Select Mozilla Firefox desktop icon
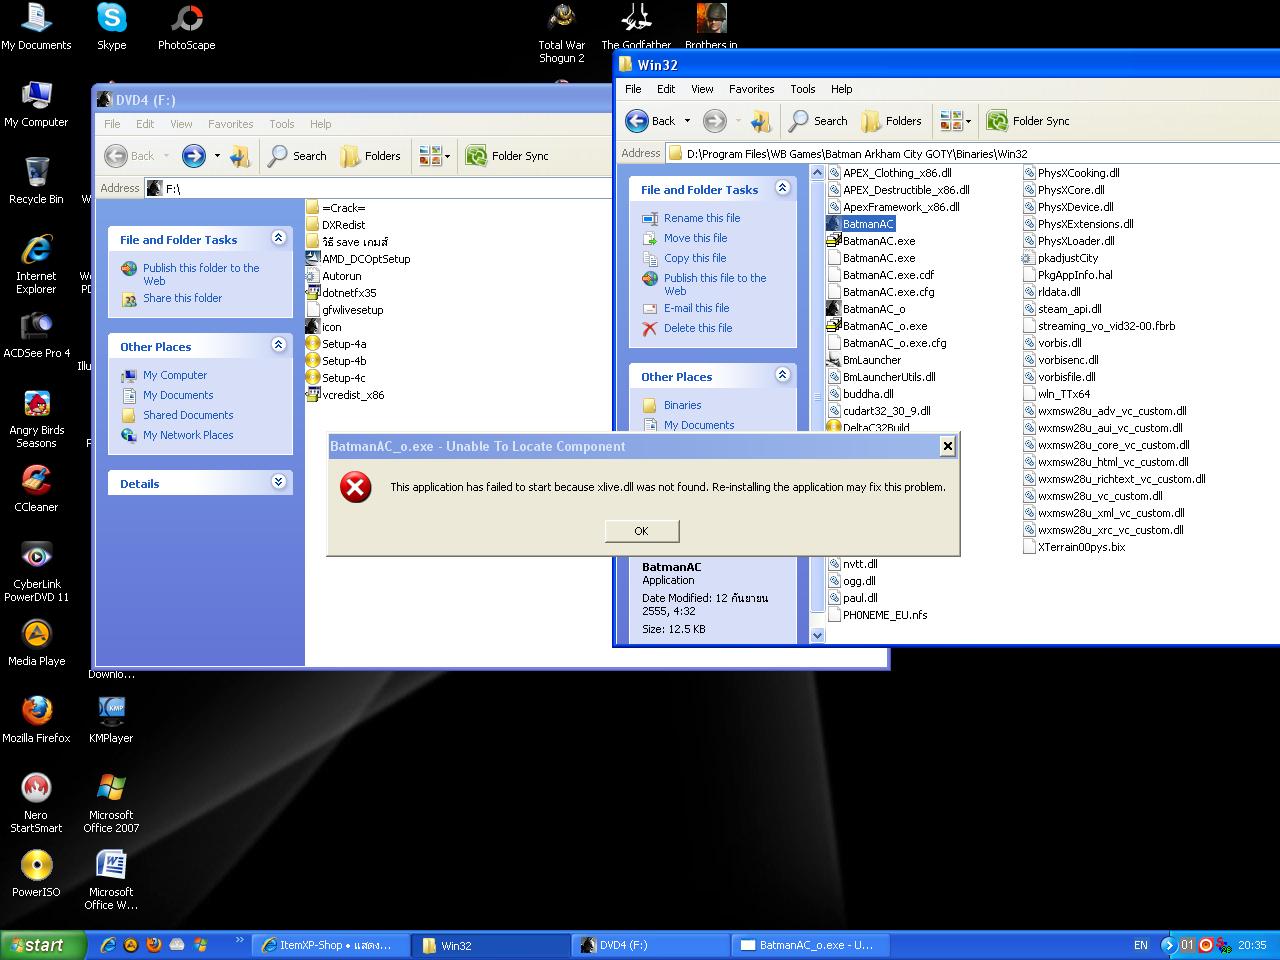The height and width of the screenshot is (960, 1280). [x=37, y=719]
